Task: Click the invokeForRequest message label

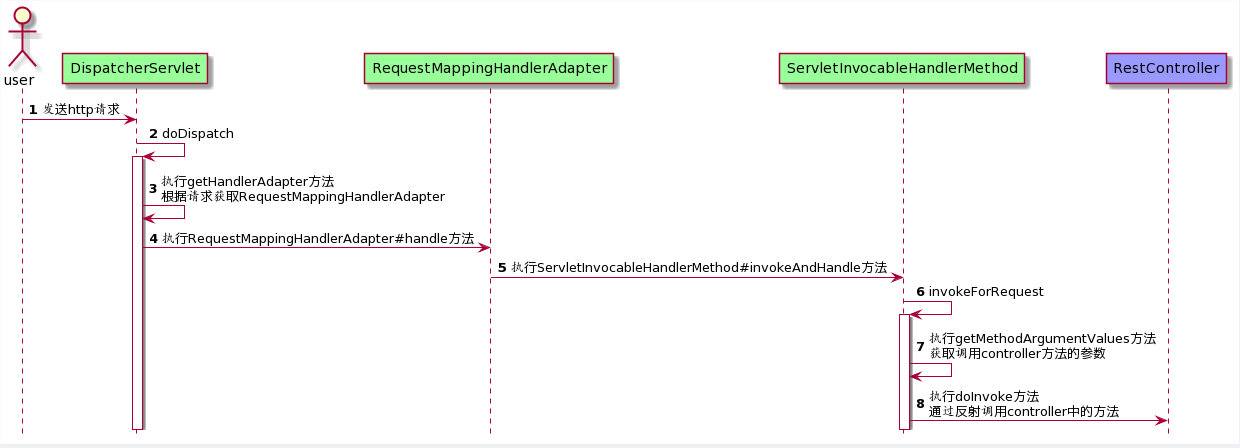Action: pyautogui.click(x=985, y=292)
